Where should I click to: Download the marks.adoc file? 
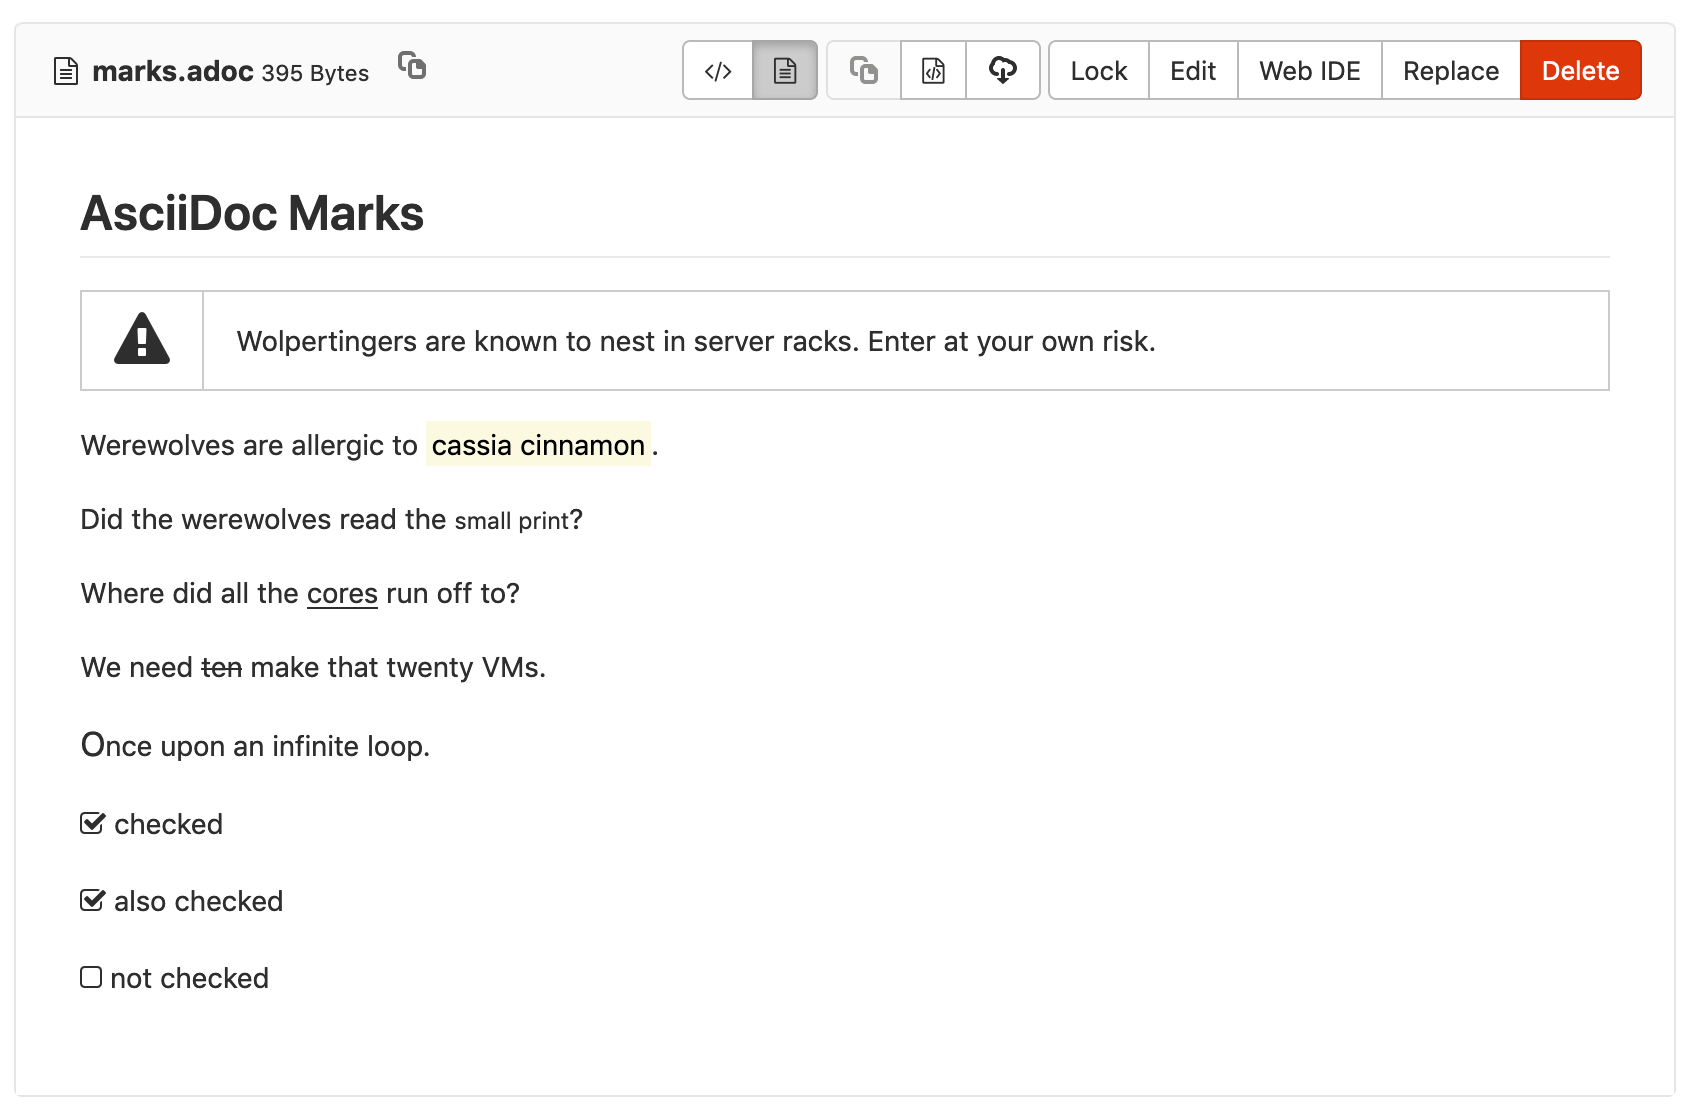1003,71
